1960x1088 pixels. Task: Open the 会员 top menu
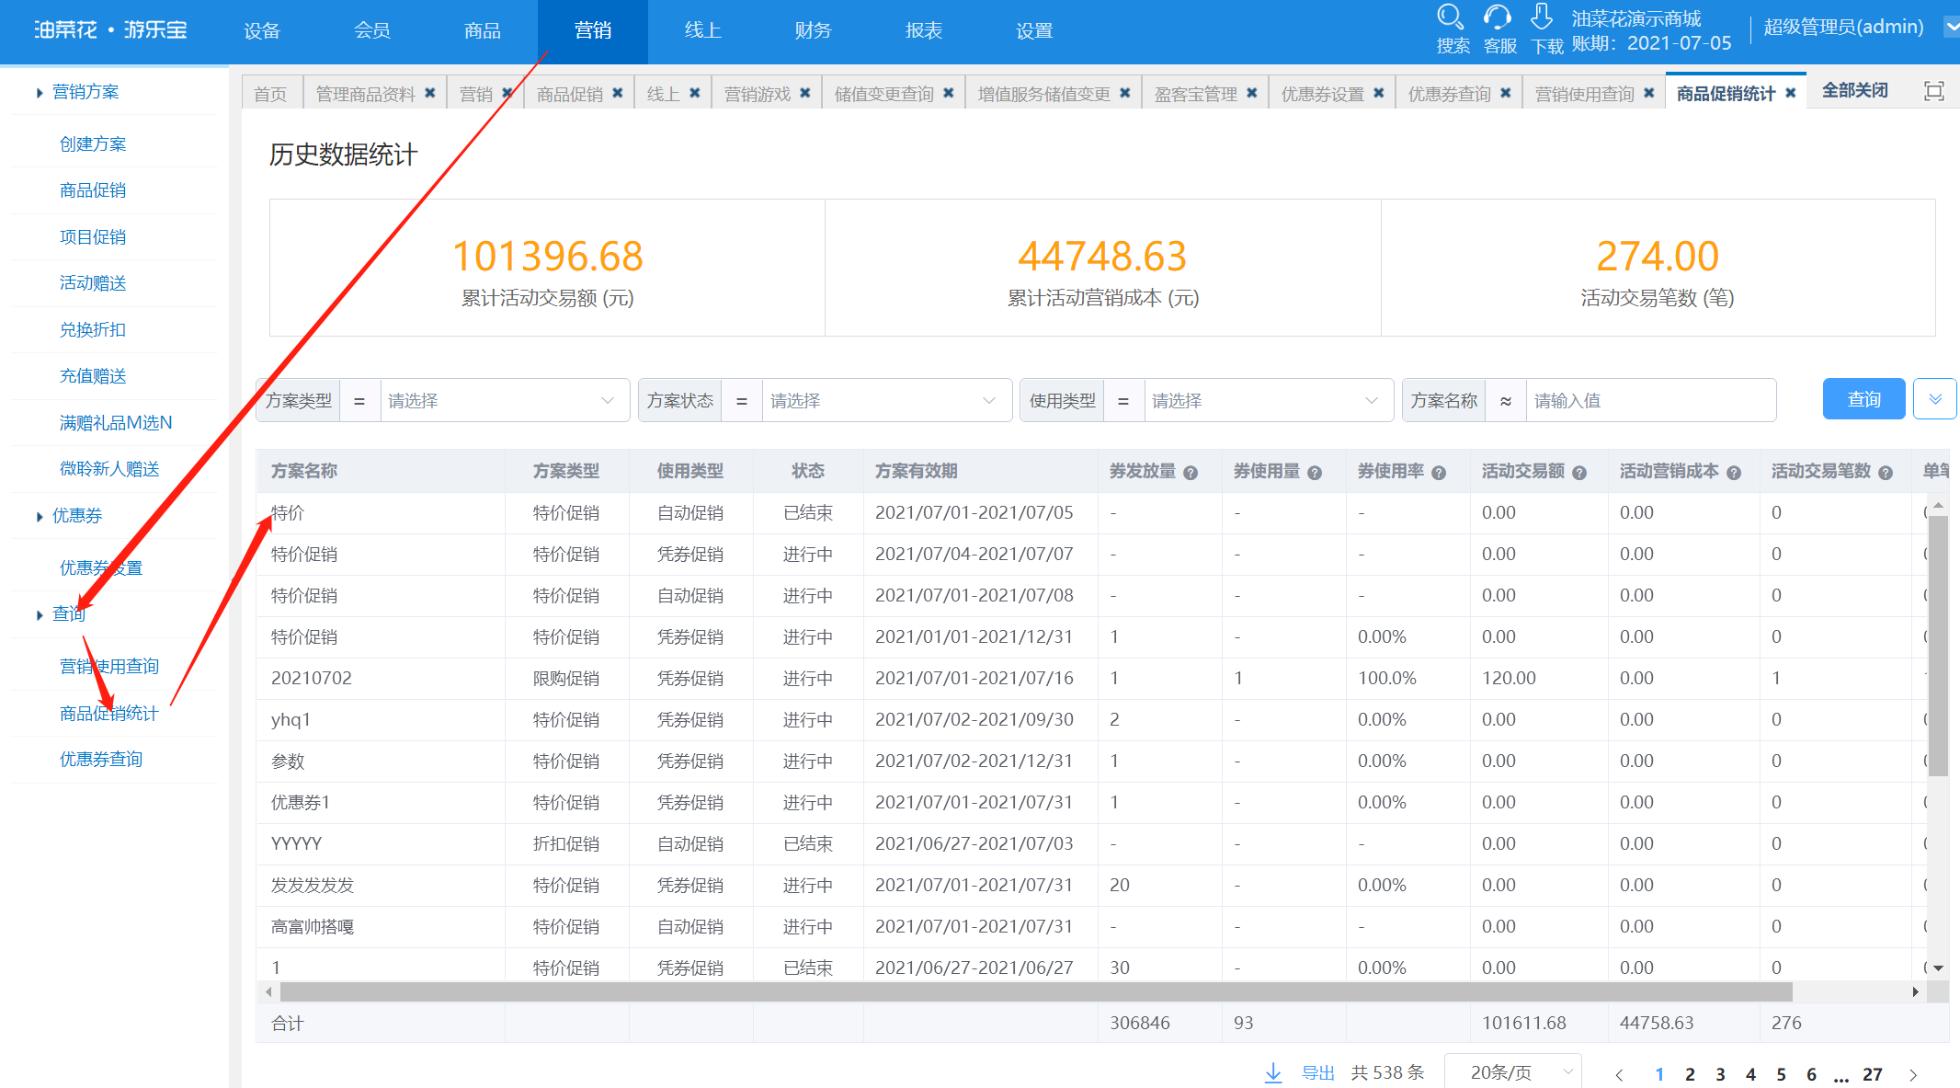point(372,31)
